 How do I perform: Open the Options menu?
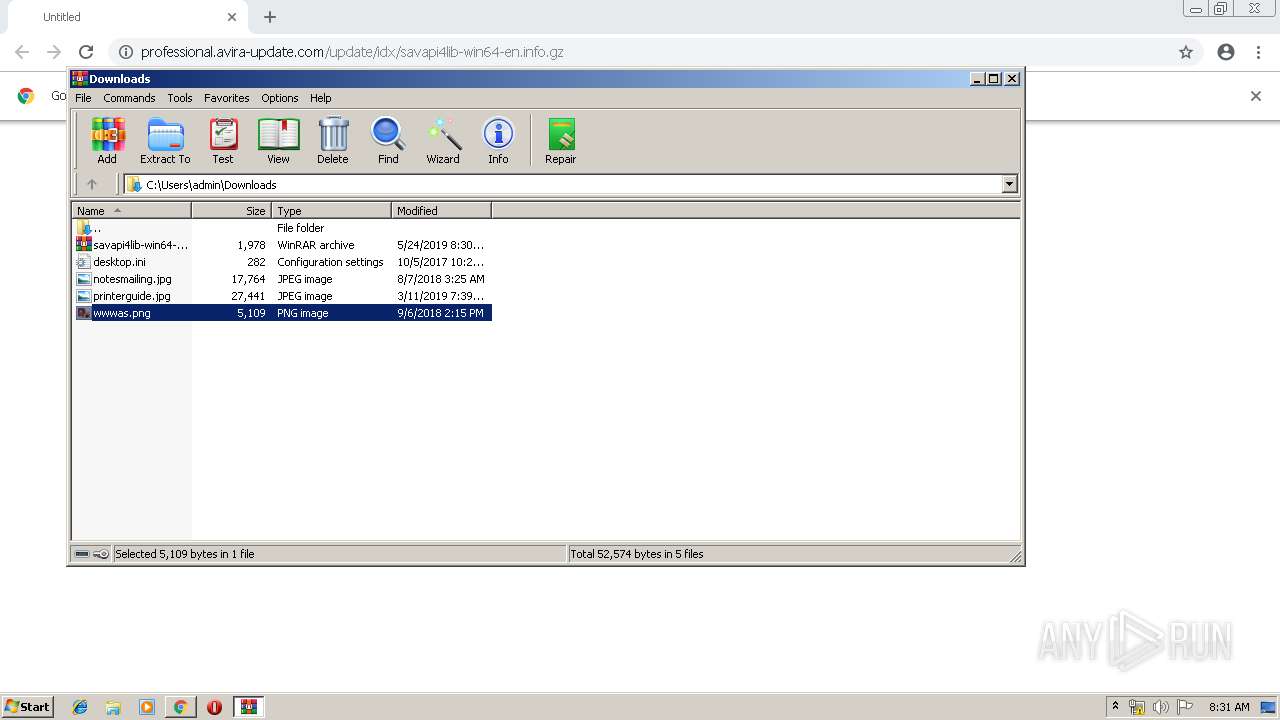click(280, 98)
